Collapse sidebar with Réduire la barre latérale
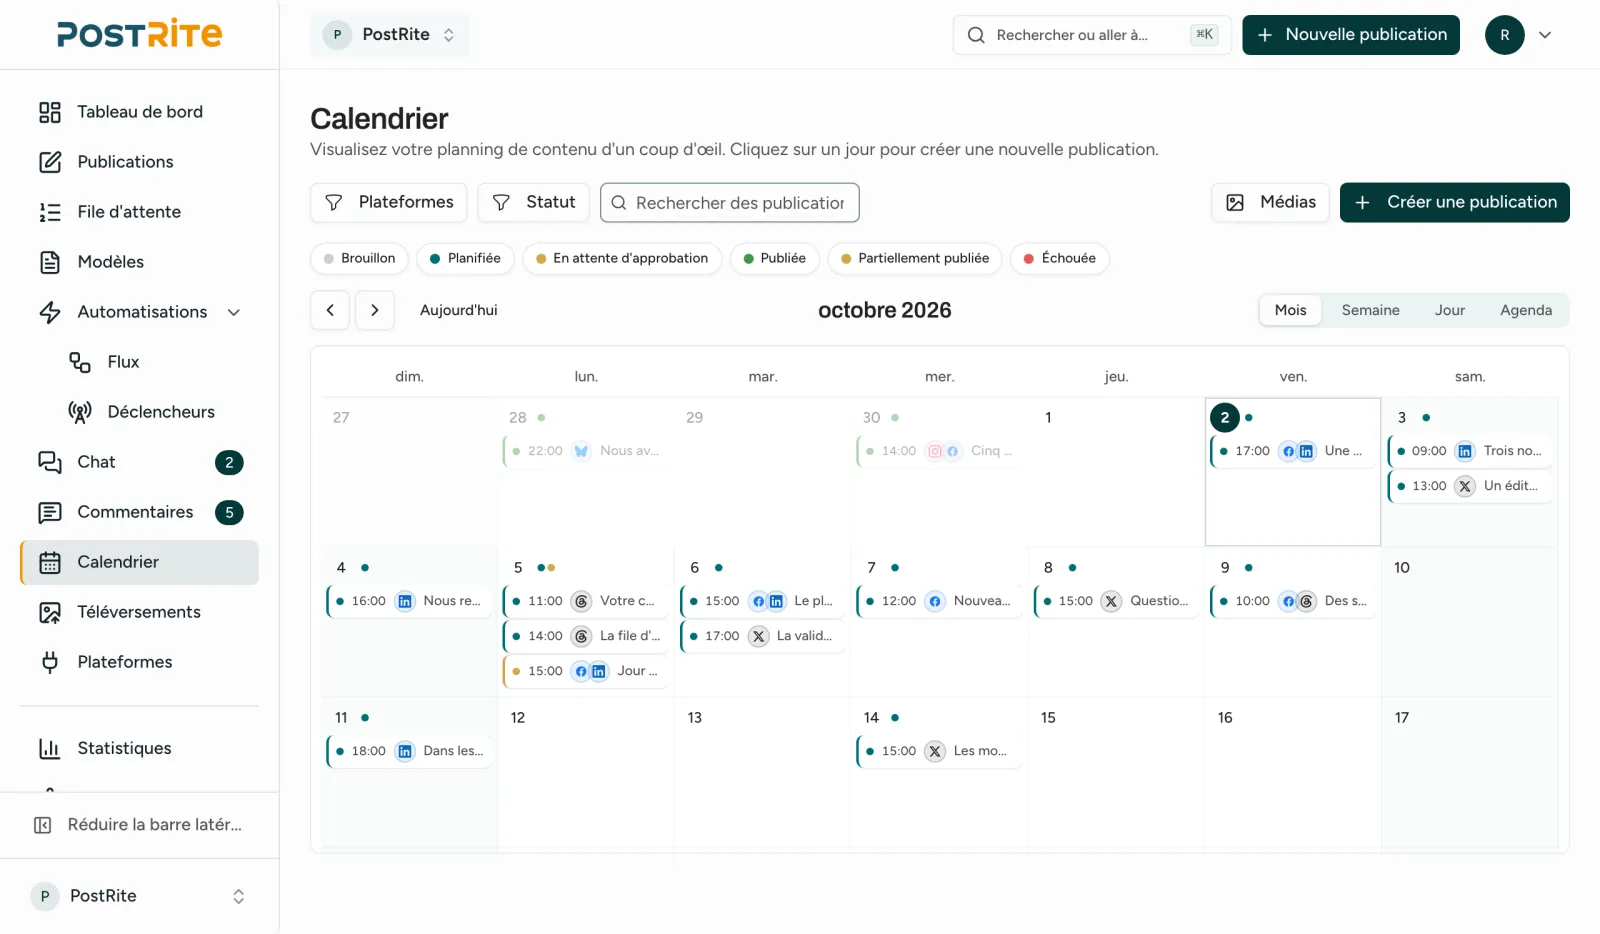Screen dimensions: 1600x934 [x=139, y=825]
